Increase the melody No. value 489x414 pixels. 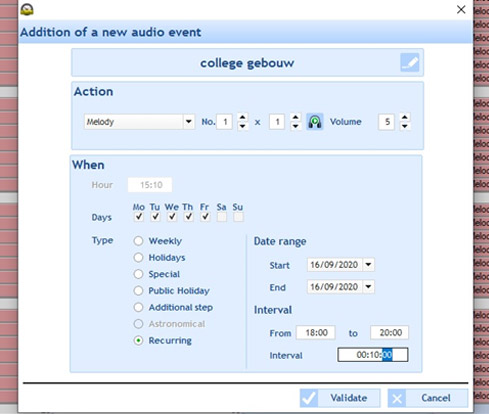(x=242, y=117)
